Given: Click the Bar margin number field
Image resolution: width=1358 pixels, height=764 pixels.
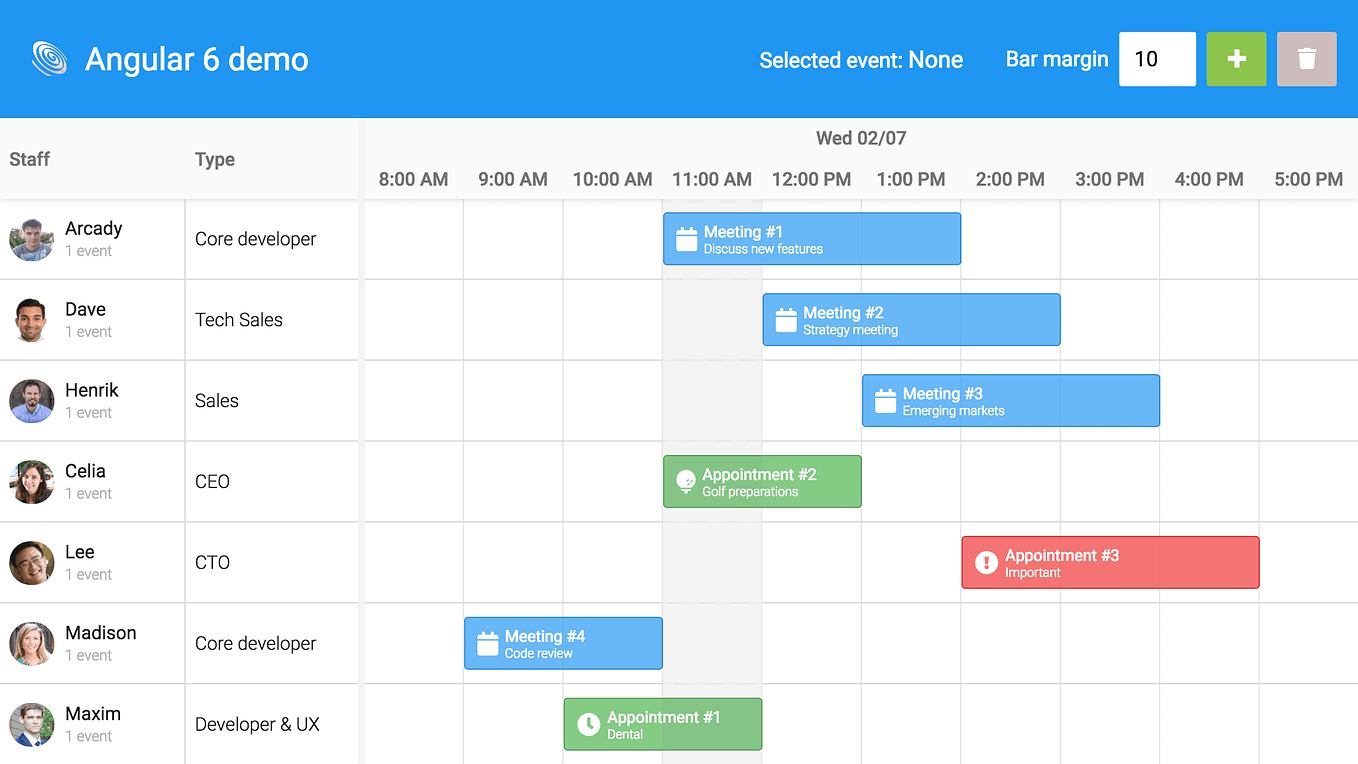Looking at the screenshot, I should (1157, 58).
